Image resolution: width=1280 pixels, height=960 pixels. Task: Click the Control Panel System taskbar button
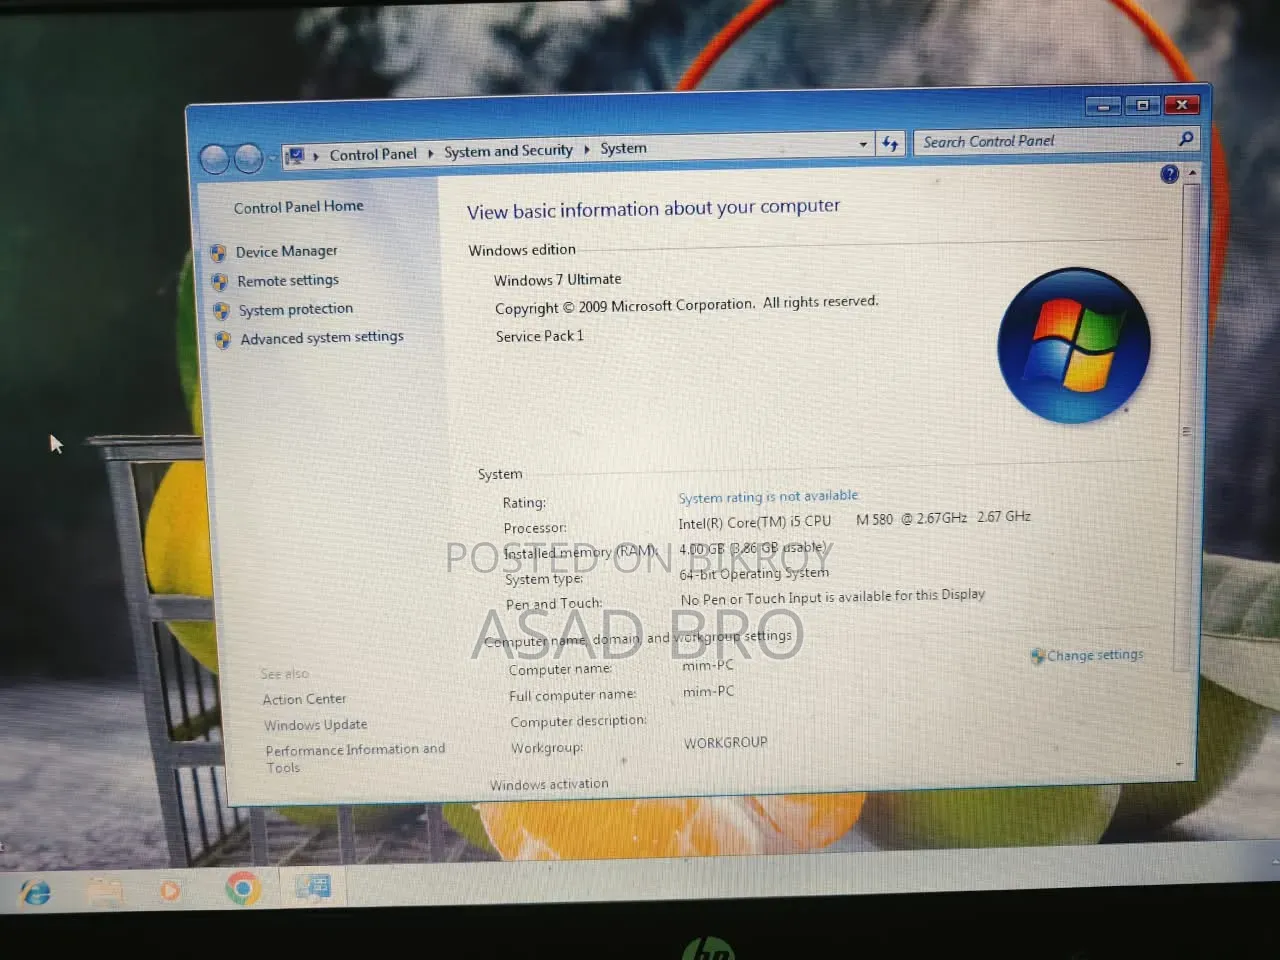(313, 885)
